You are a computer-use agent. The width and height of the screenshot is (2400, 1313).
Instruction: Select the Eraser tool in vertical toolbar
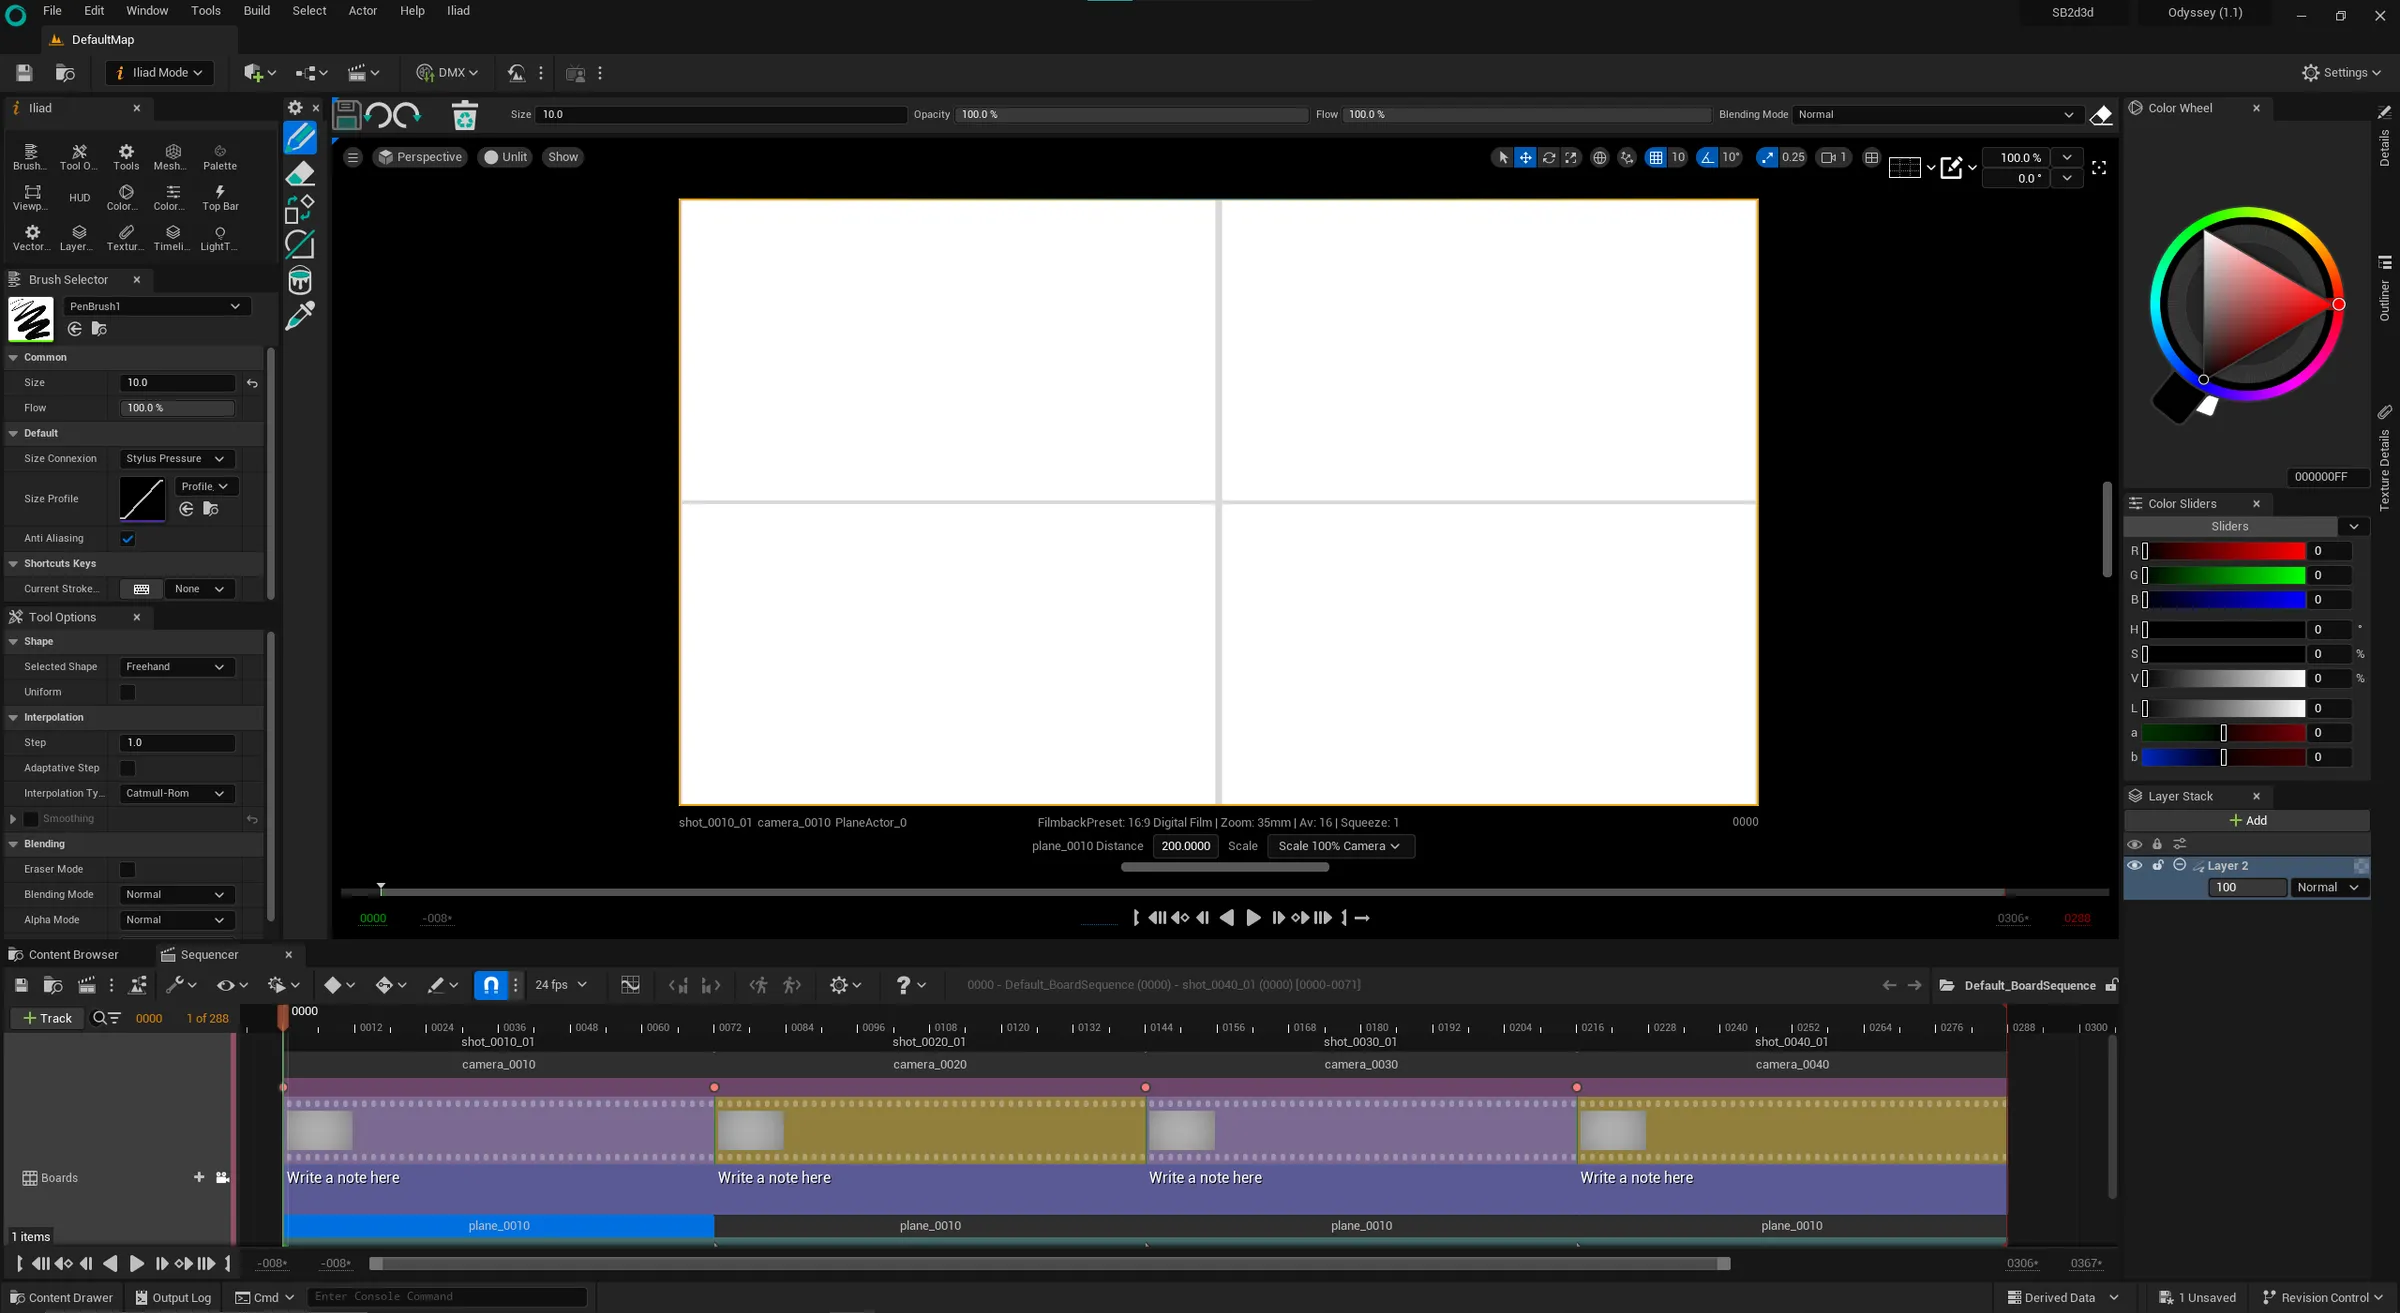(300, 175)
